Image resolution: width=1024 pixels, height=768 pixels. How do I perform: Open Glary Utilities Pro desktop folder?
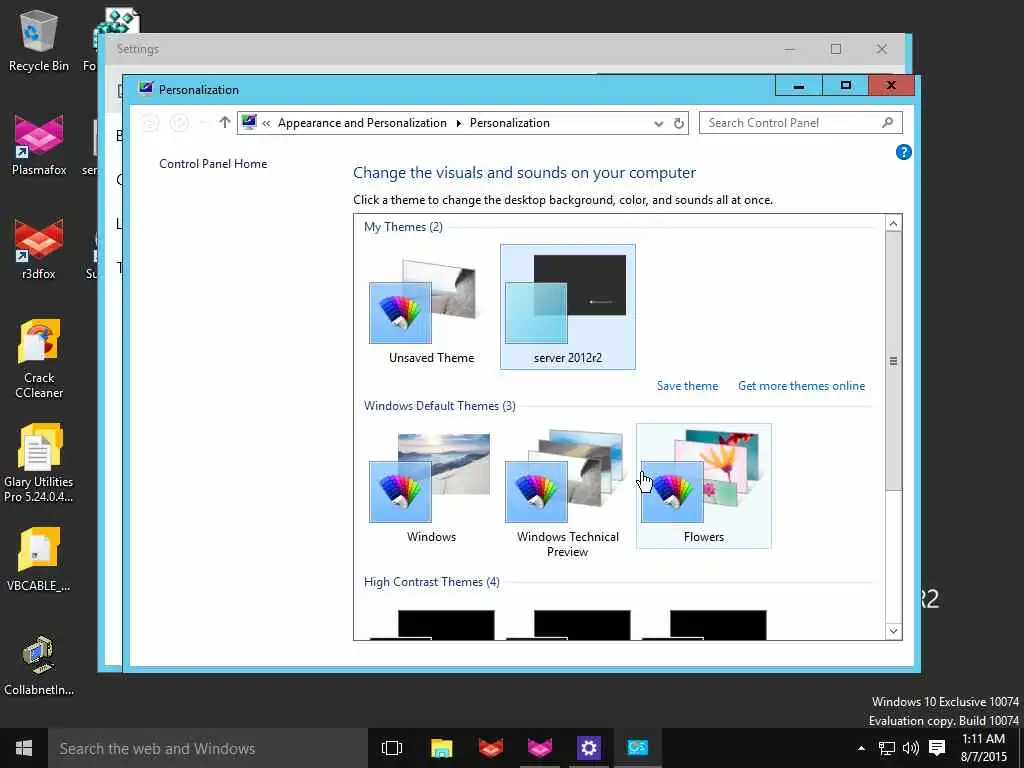pyautogui.click(x=39, y=462)
